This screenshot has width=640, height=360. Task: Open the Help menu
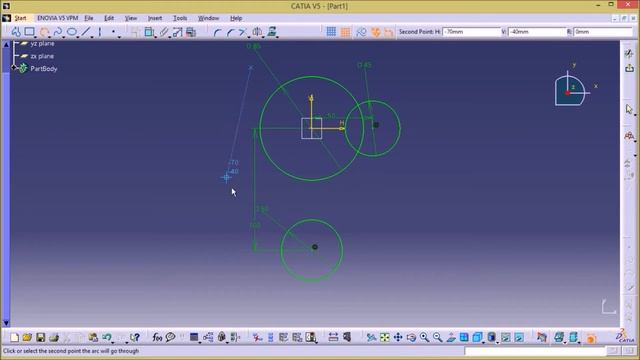(x=236, y=18)
